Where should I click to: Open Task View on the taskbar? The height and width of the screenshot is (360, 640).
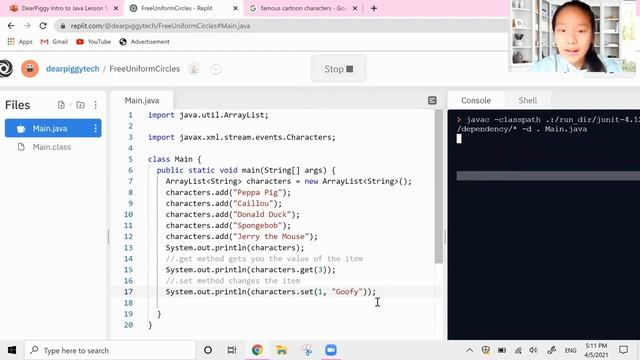point(232,350)
